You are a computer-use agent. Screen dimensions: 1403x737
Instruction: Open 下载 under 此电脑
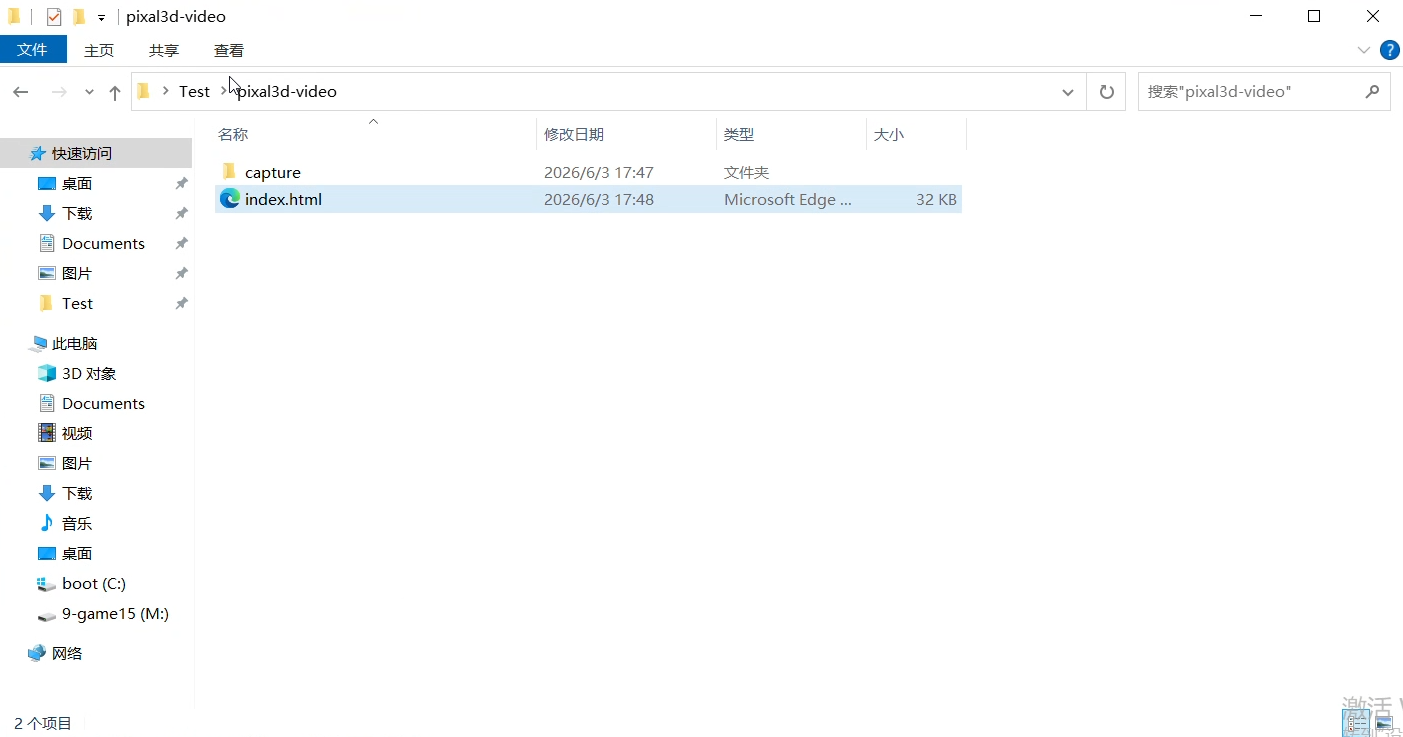click(77, 493)
